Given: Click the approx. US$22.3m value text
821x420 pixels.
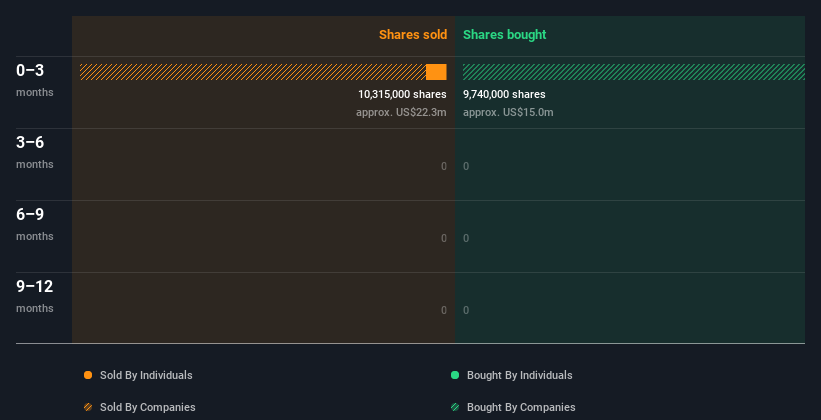Looking at the screenshot, I should click(401, 112).
